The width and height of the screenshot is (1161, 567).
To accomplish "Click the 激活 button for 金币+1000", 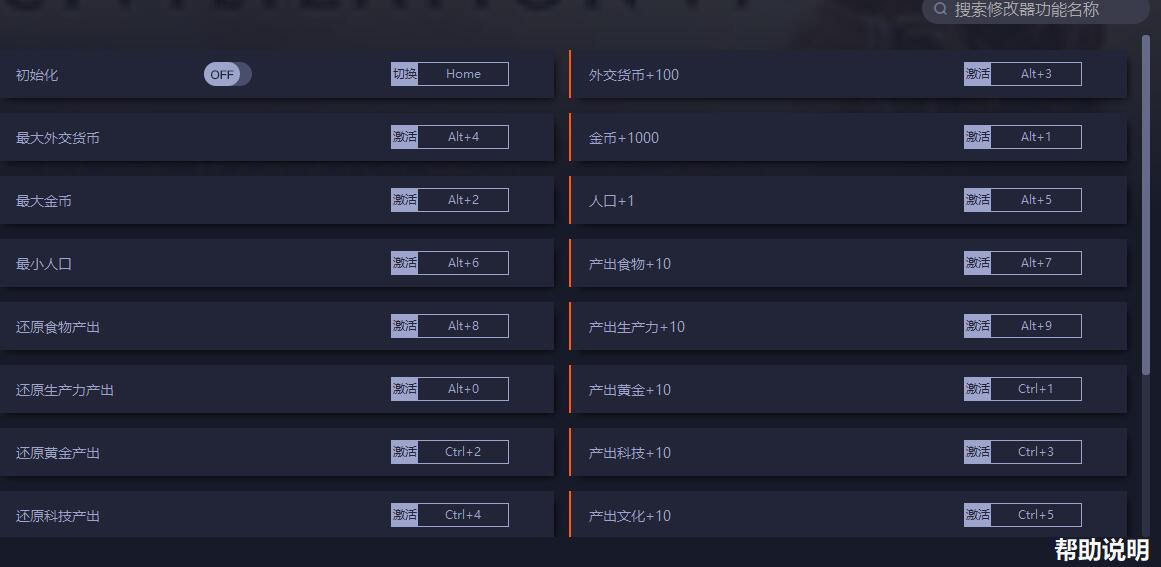I will tap(977, 137).
